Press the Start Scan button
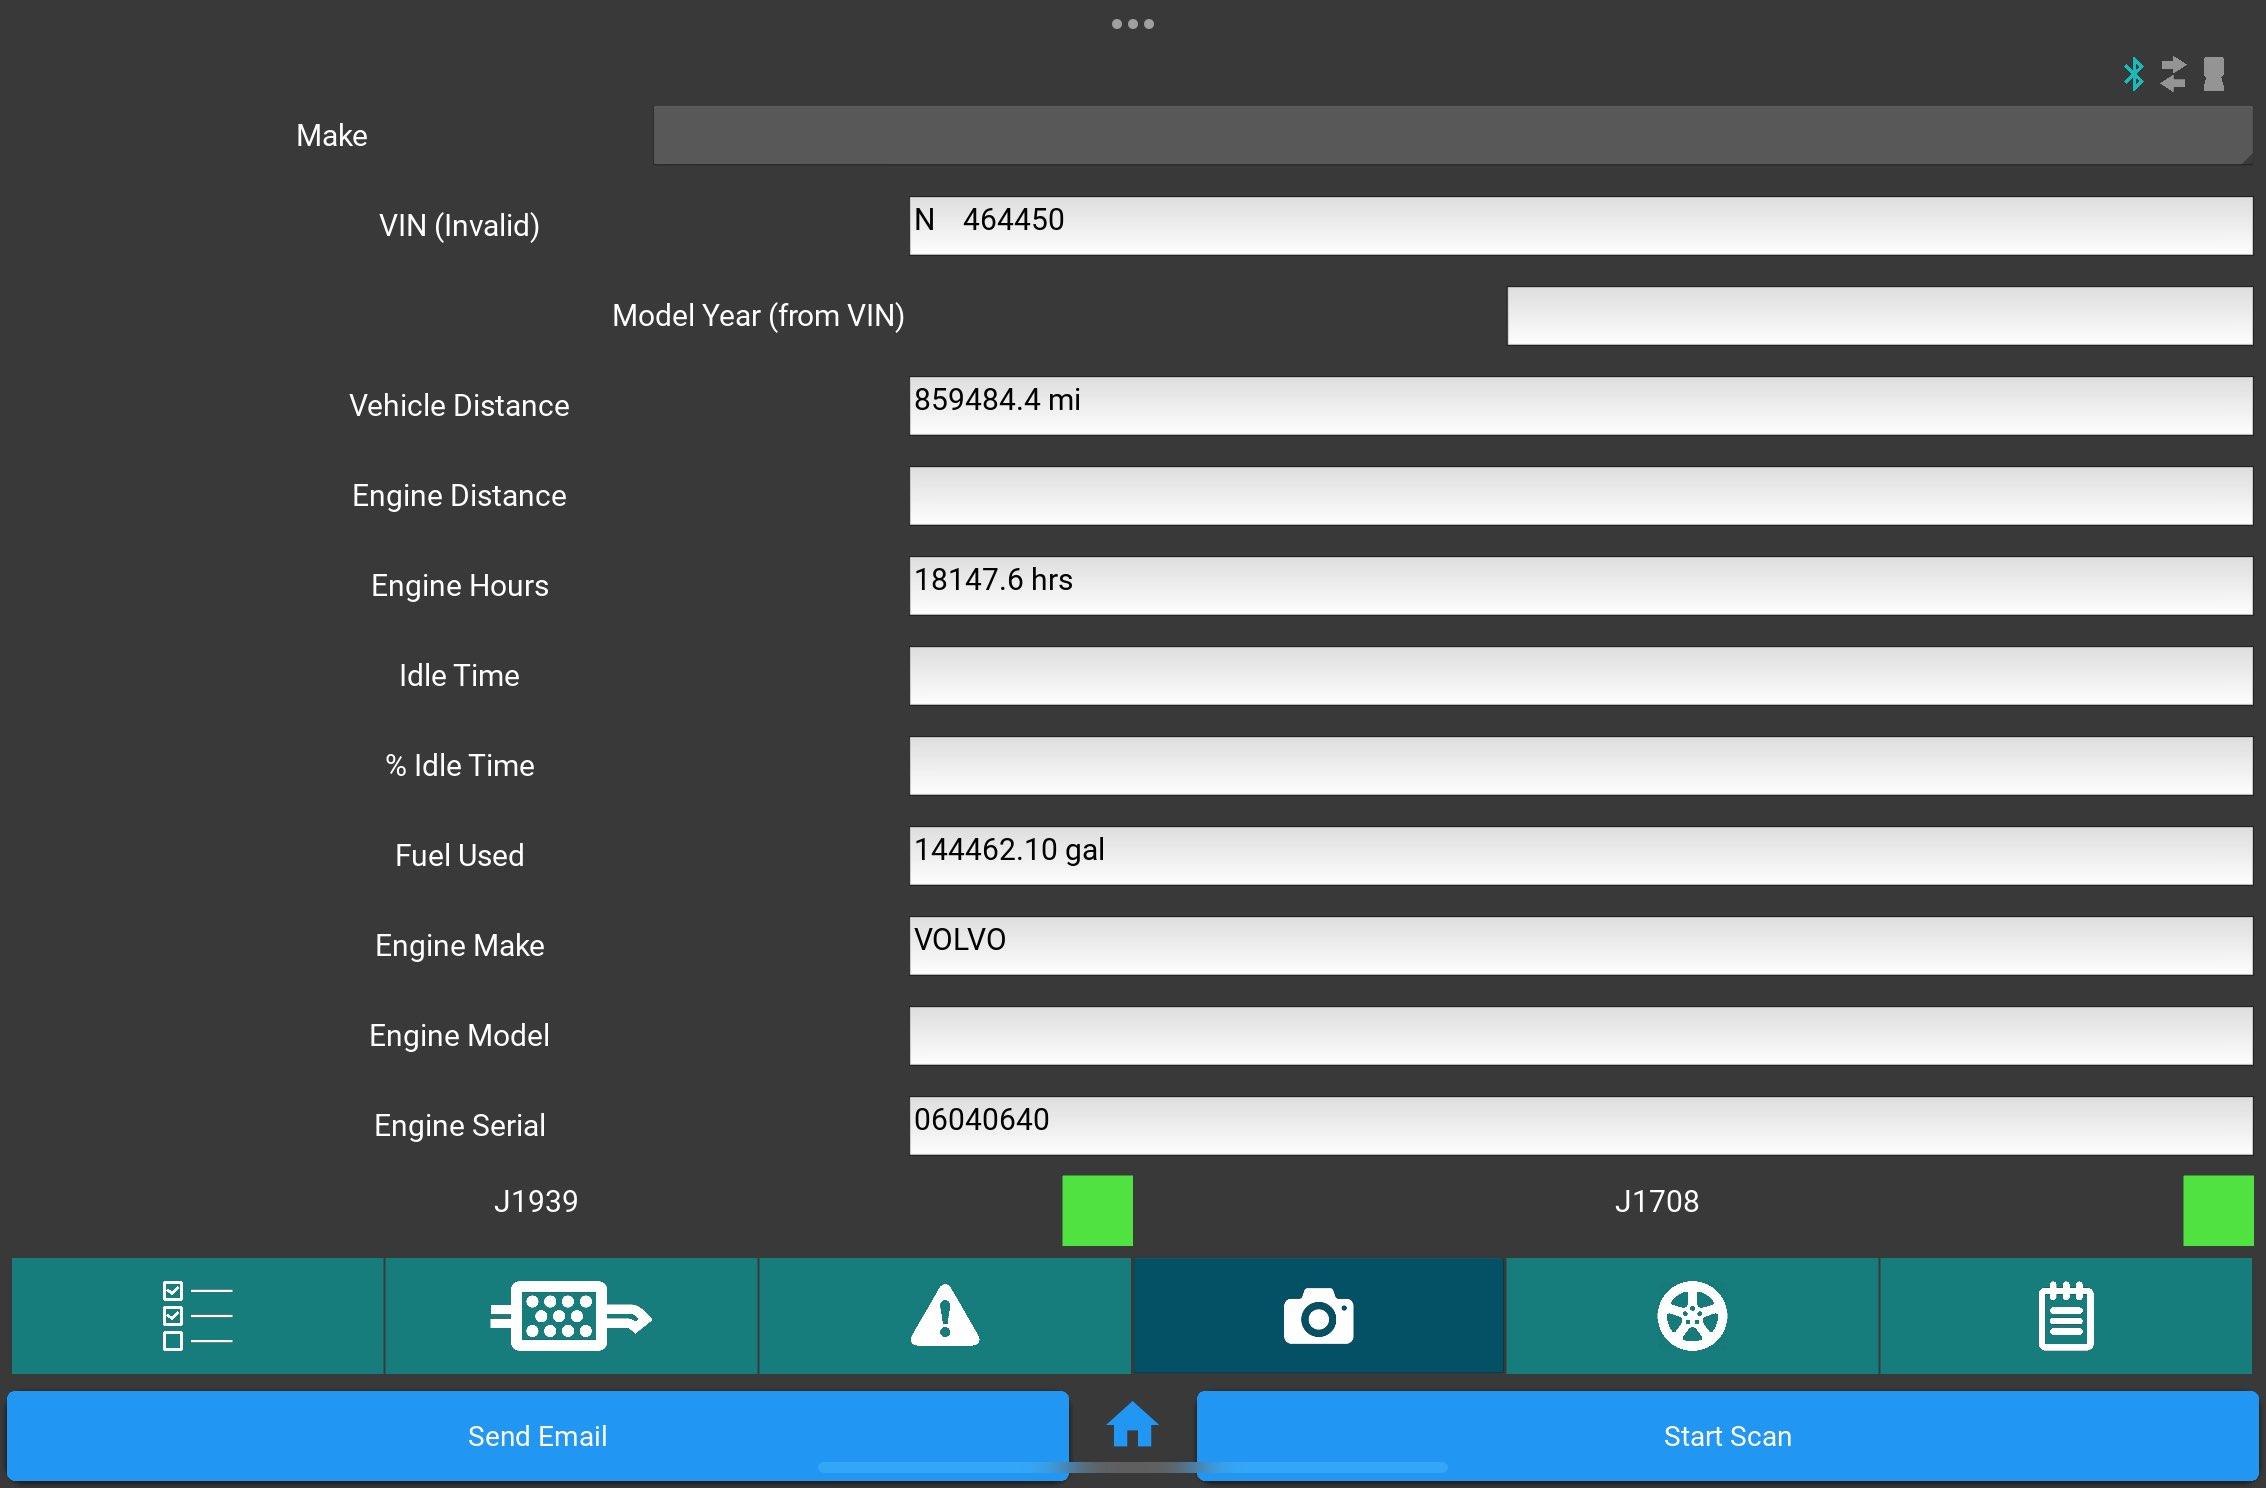Screen dimensions: 2266x1488 1726,1435
